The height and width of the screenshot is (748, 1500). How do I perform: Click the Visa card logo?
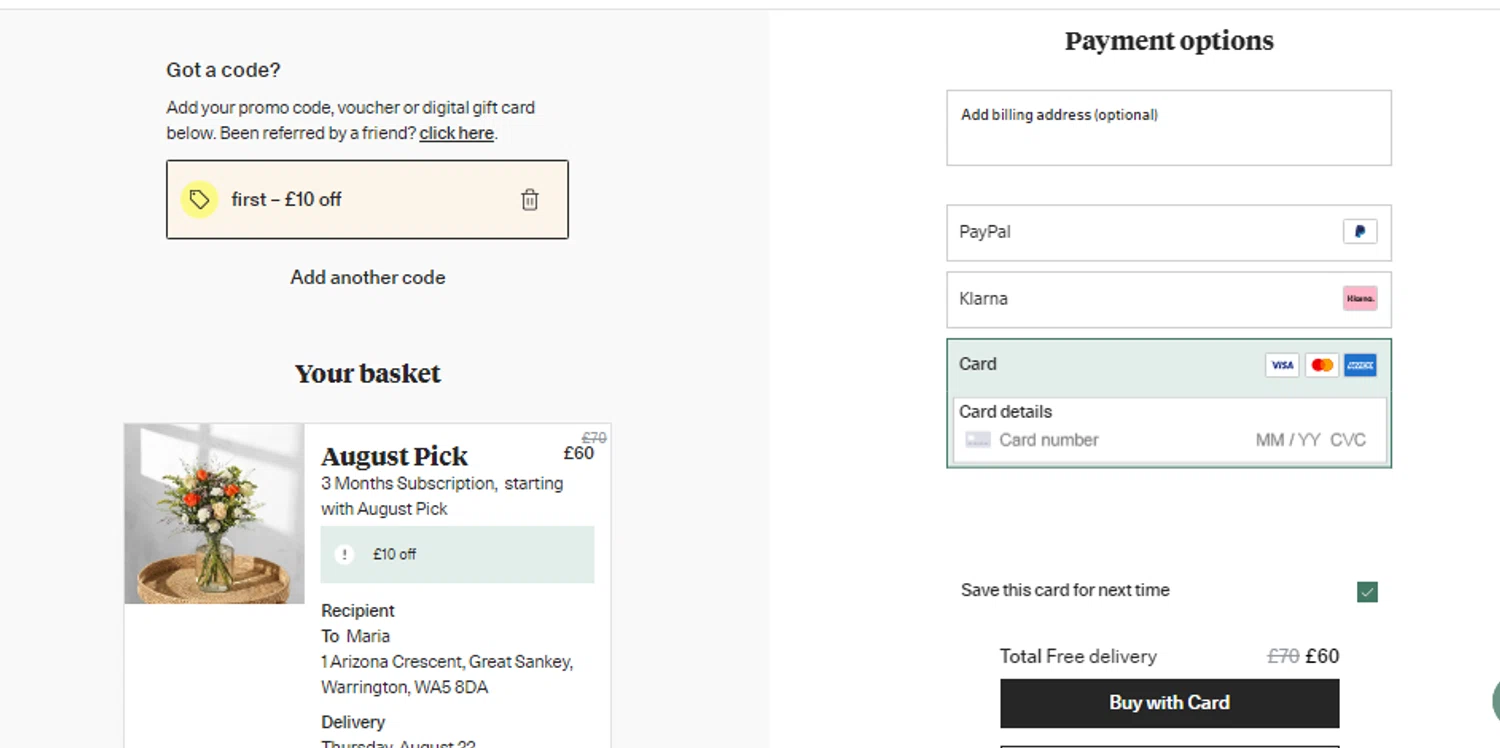(x=1282, y=365)
